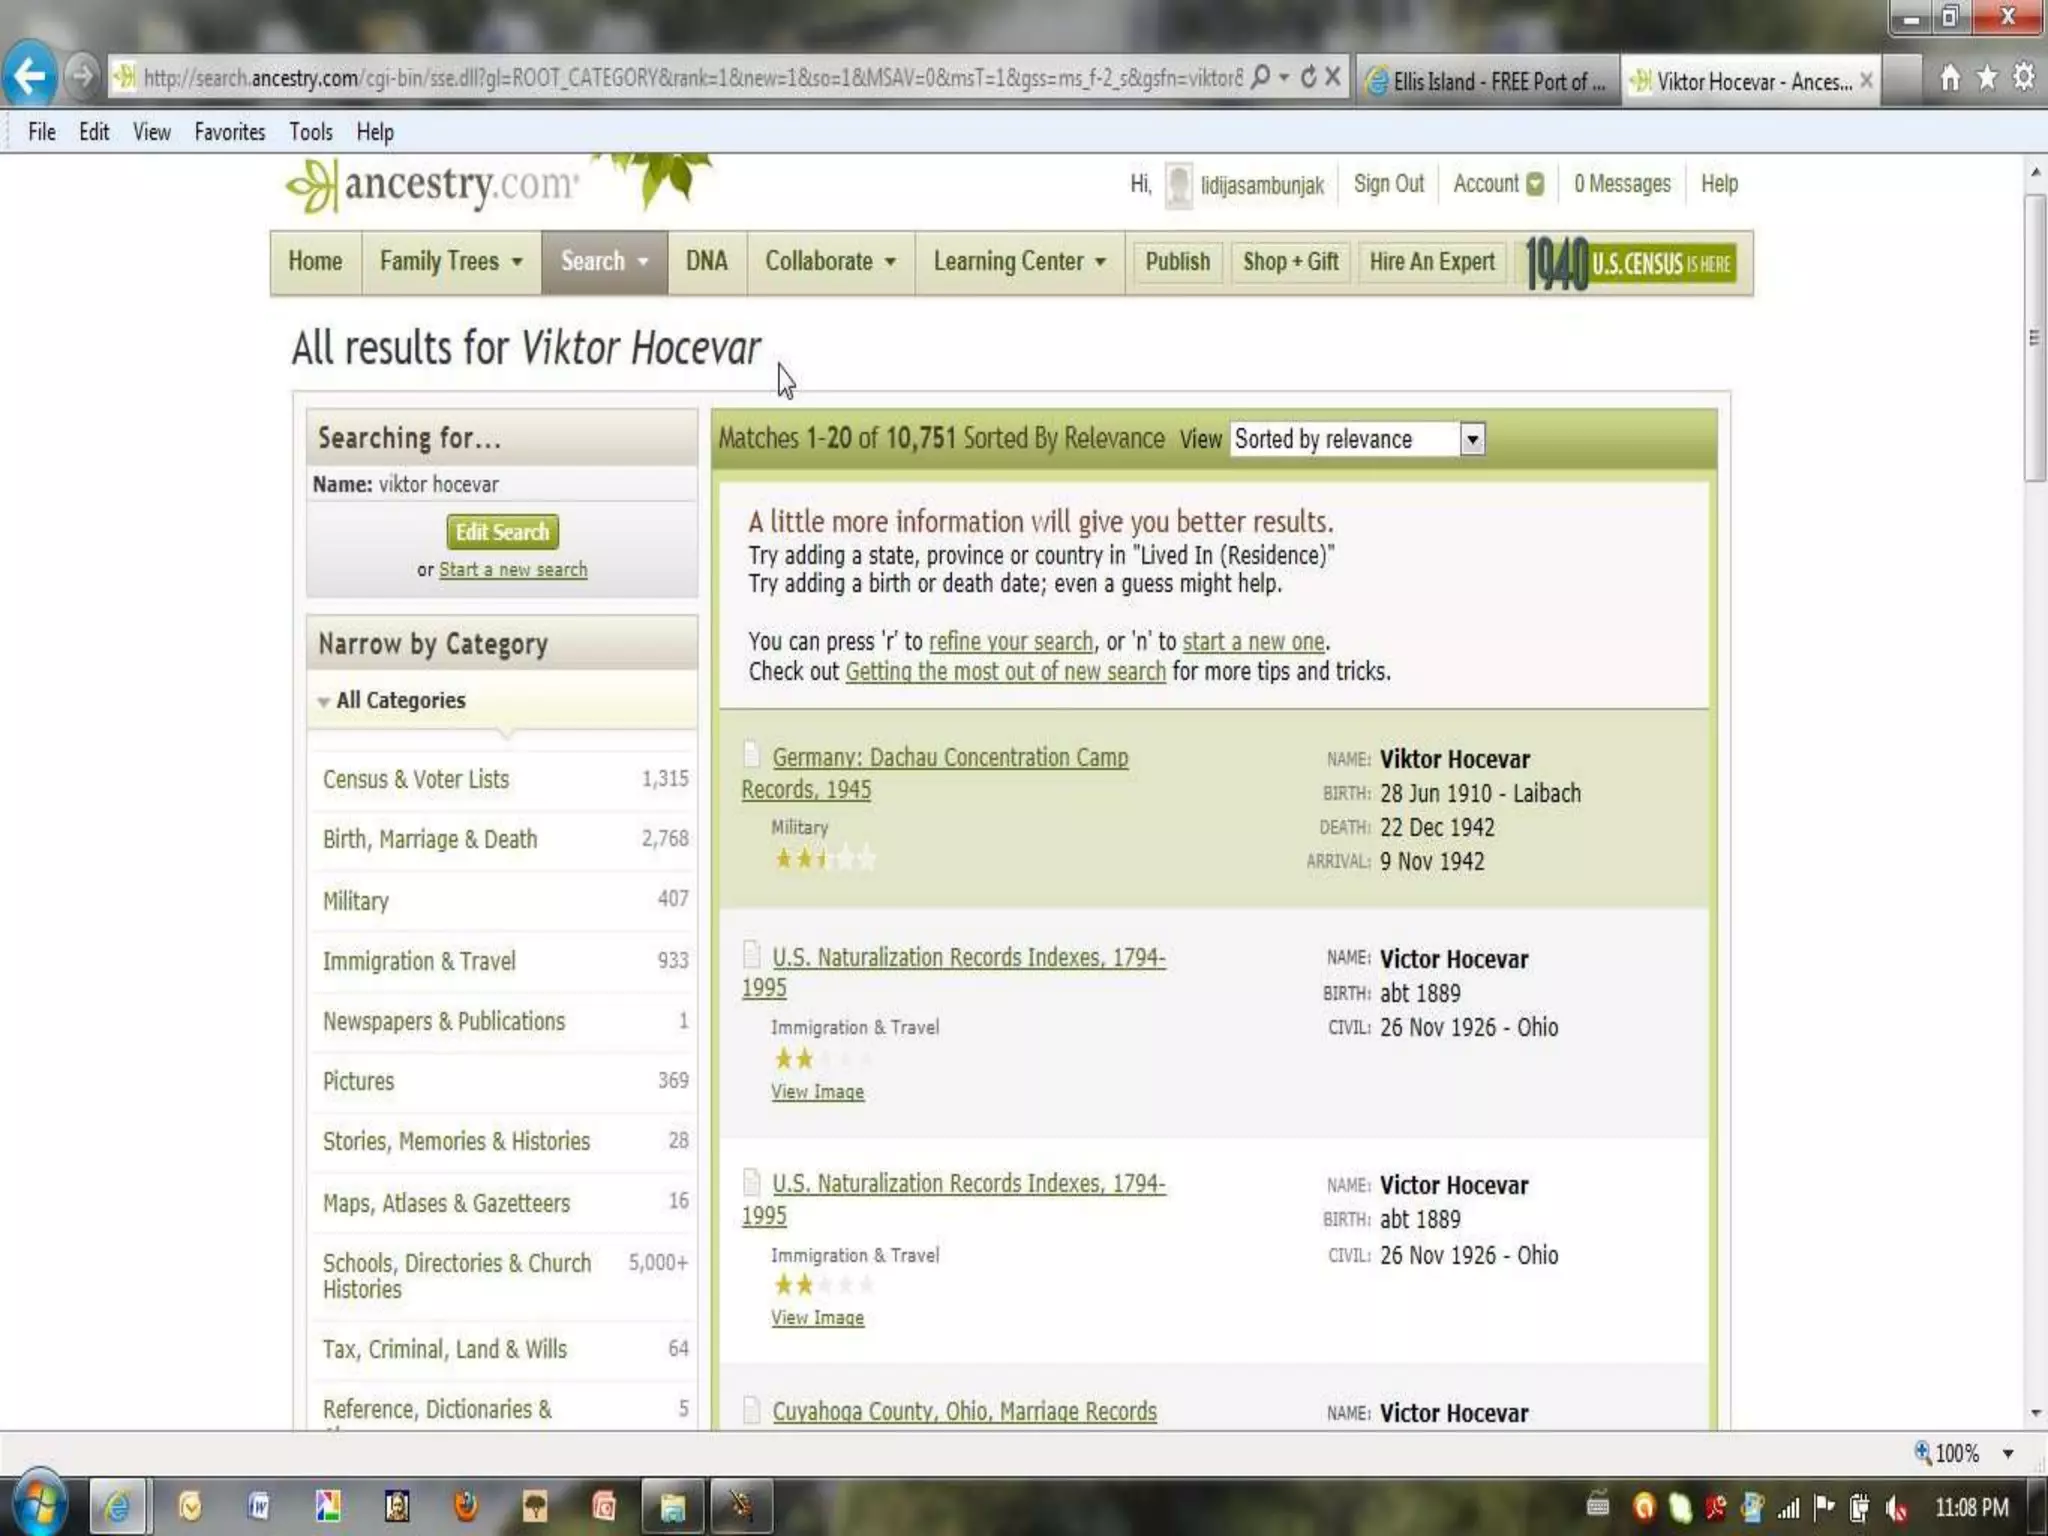2048x1536 pixels.
Task: Open Favorites via the star icon
Action: 1986,77
